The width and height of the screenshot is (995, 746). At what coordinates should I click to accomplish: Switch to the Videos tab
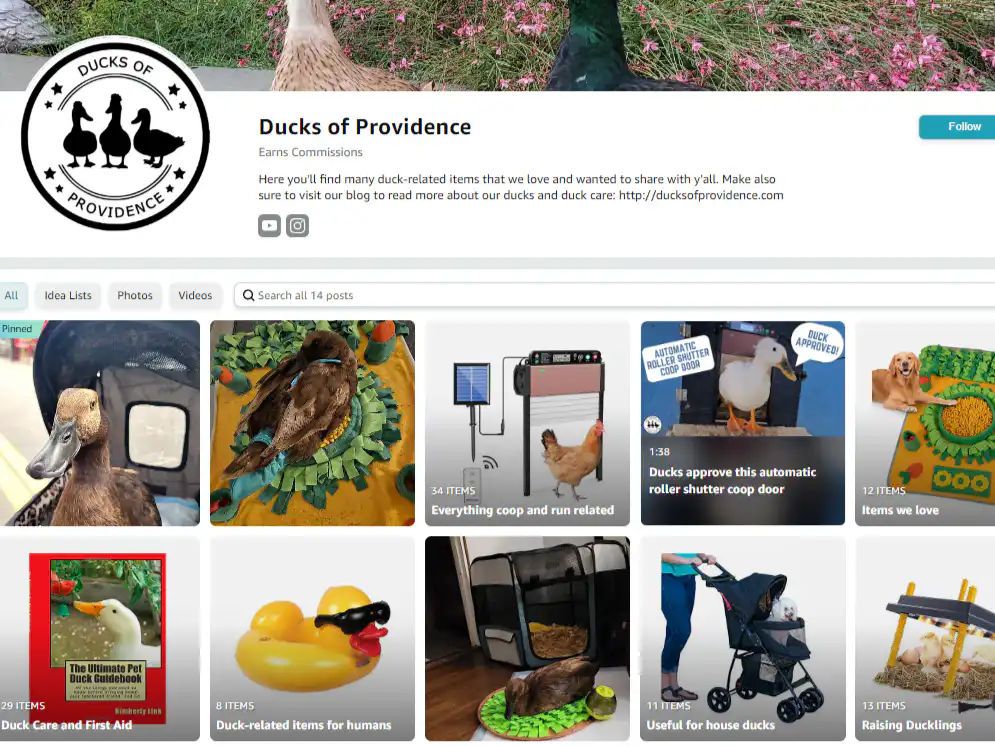(x=195, y=296)
